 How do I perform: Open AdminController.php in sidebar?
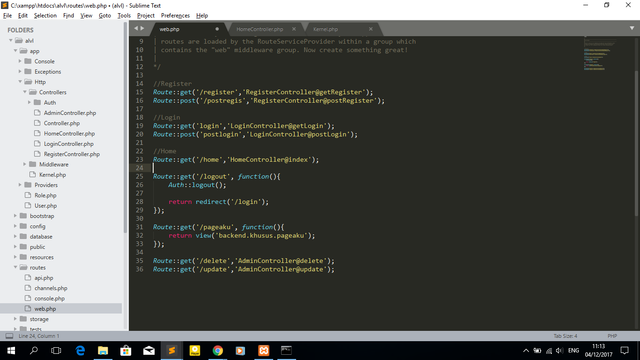tap(70, 113)
